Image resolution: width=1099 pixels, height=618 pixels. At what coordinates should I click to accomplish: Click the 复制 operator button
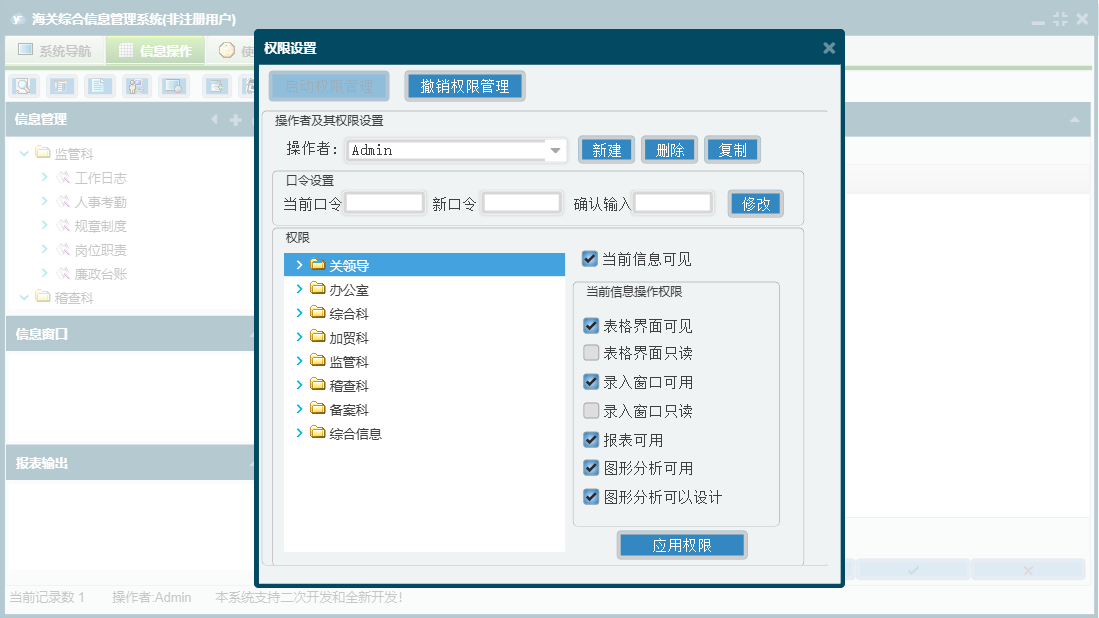coord(732,150)
